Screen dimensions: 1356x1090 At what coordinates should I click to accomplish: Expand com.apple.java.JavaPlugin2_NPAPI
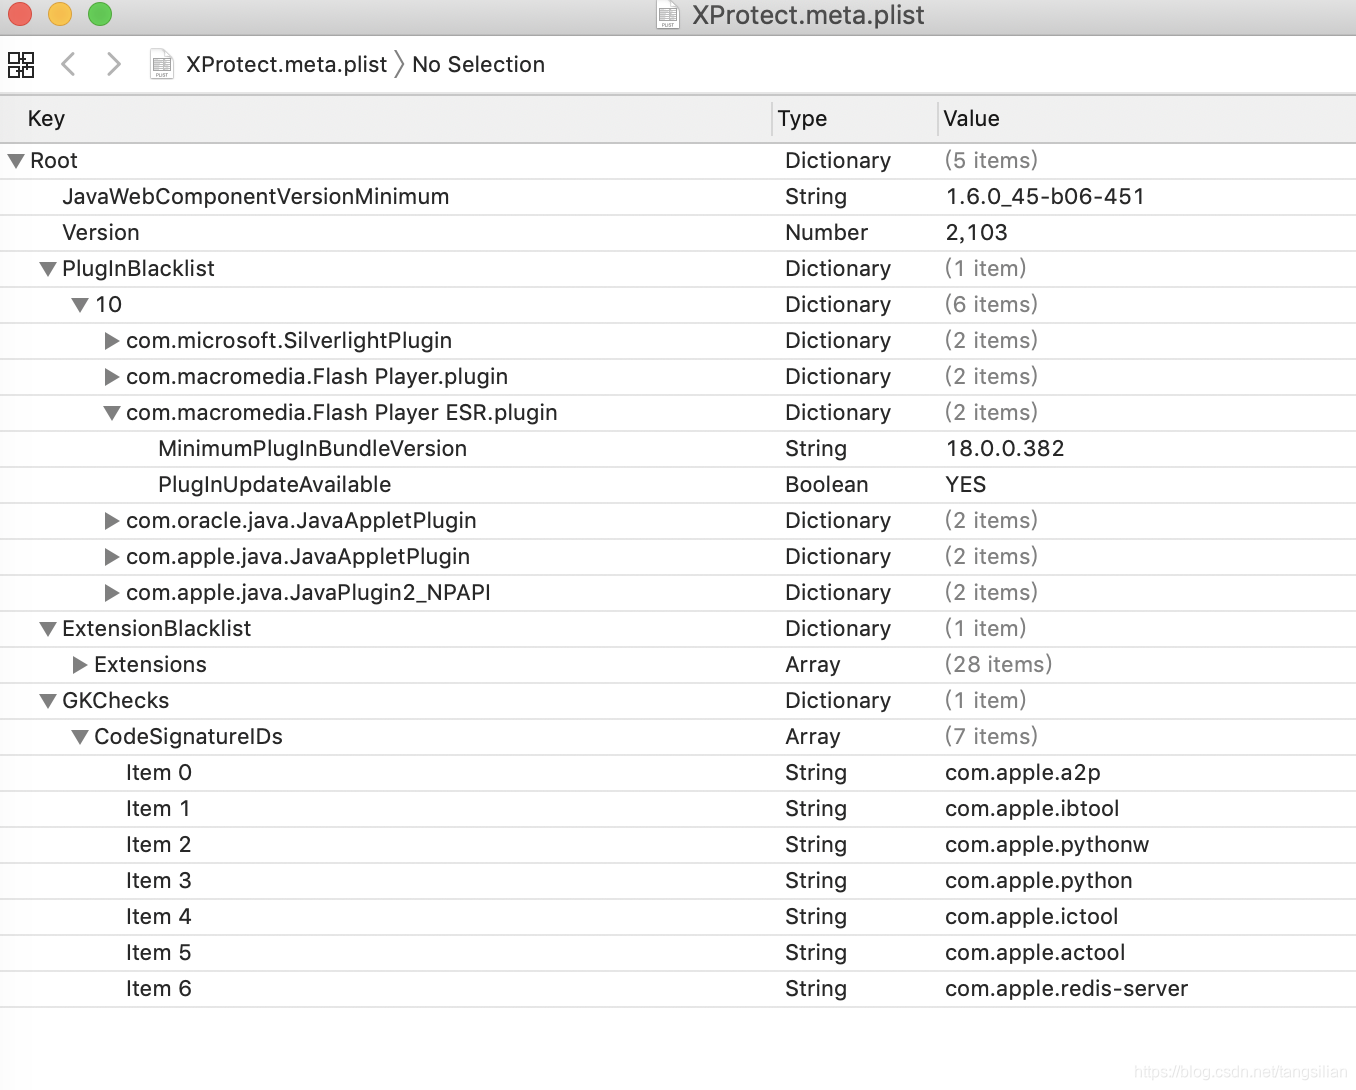click(x=112, y=593)
